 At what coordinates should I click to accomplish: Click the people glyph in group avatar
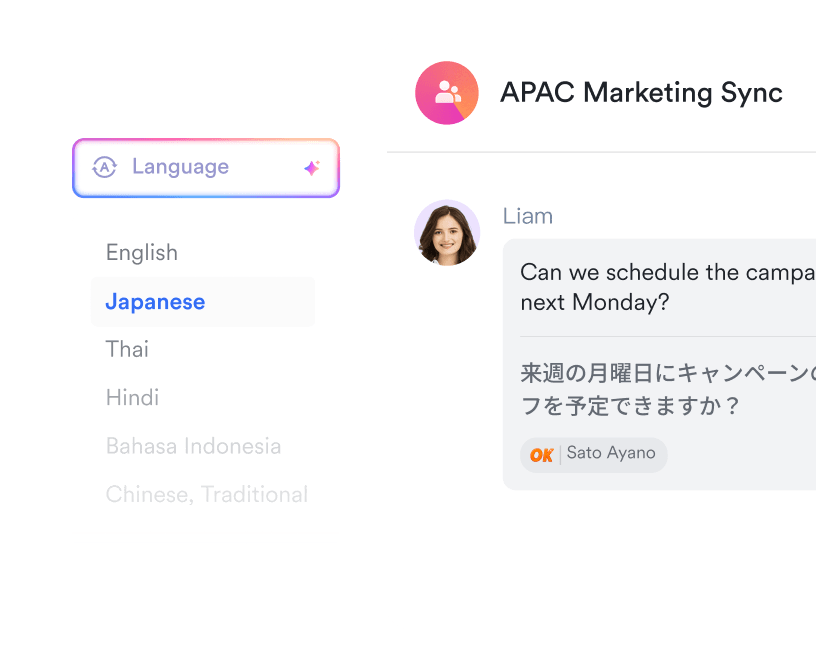pyautogui.click(x=448, y=92)
